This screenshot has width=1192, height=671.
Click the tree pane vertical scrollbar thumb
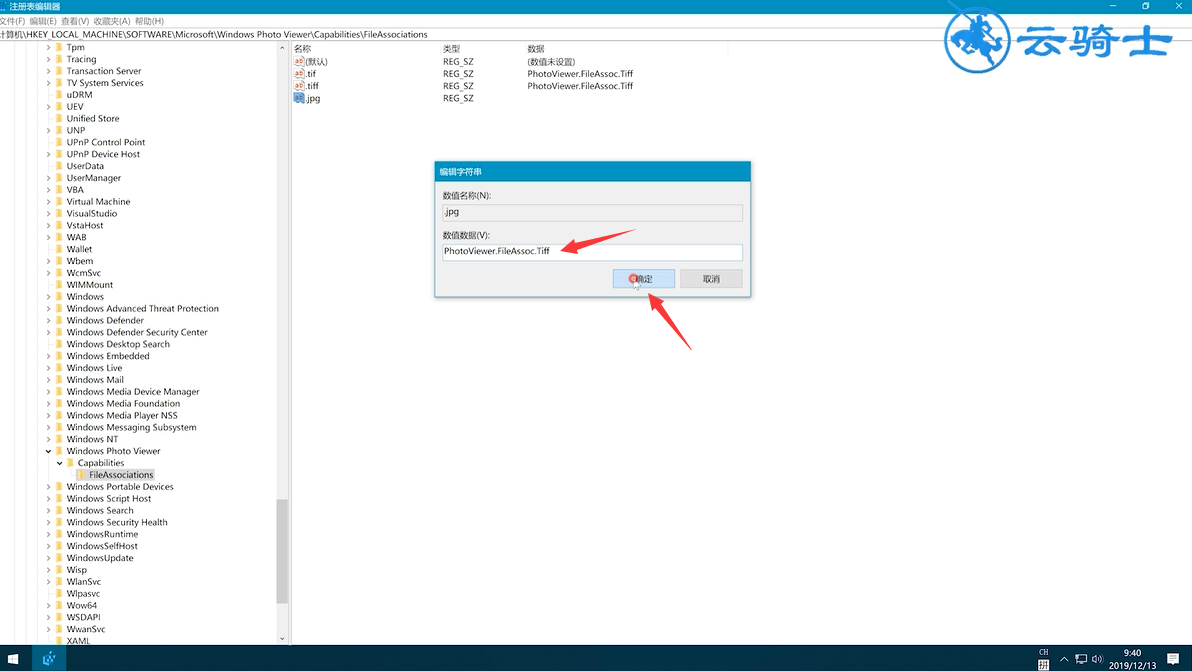tap(282, 551)
